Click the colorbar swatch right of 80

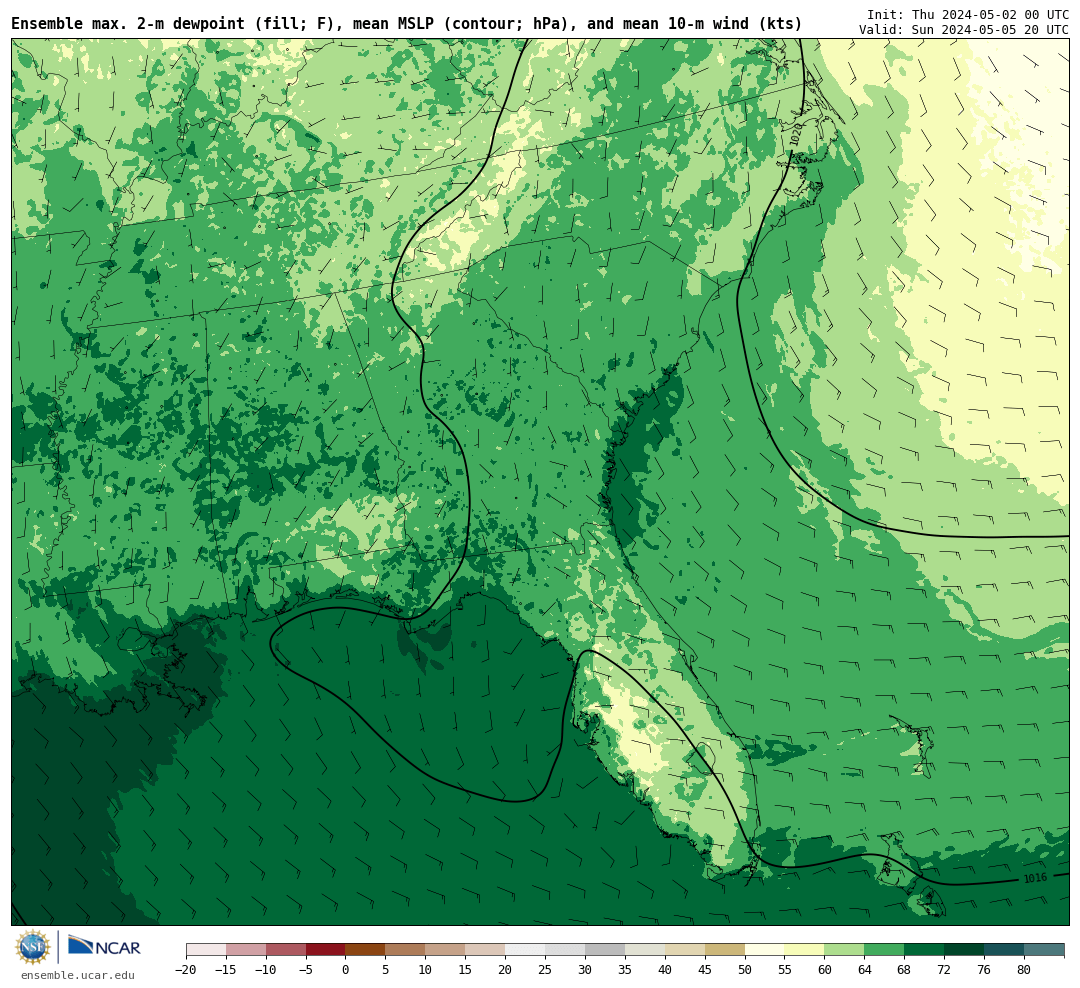[x=1045, y=950]
